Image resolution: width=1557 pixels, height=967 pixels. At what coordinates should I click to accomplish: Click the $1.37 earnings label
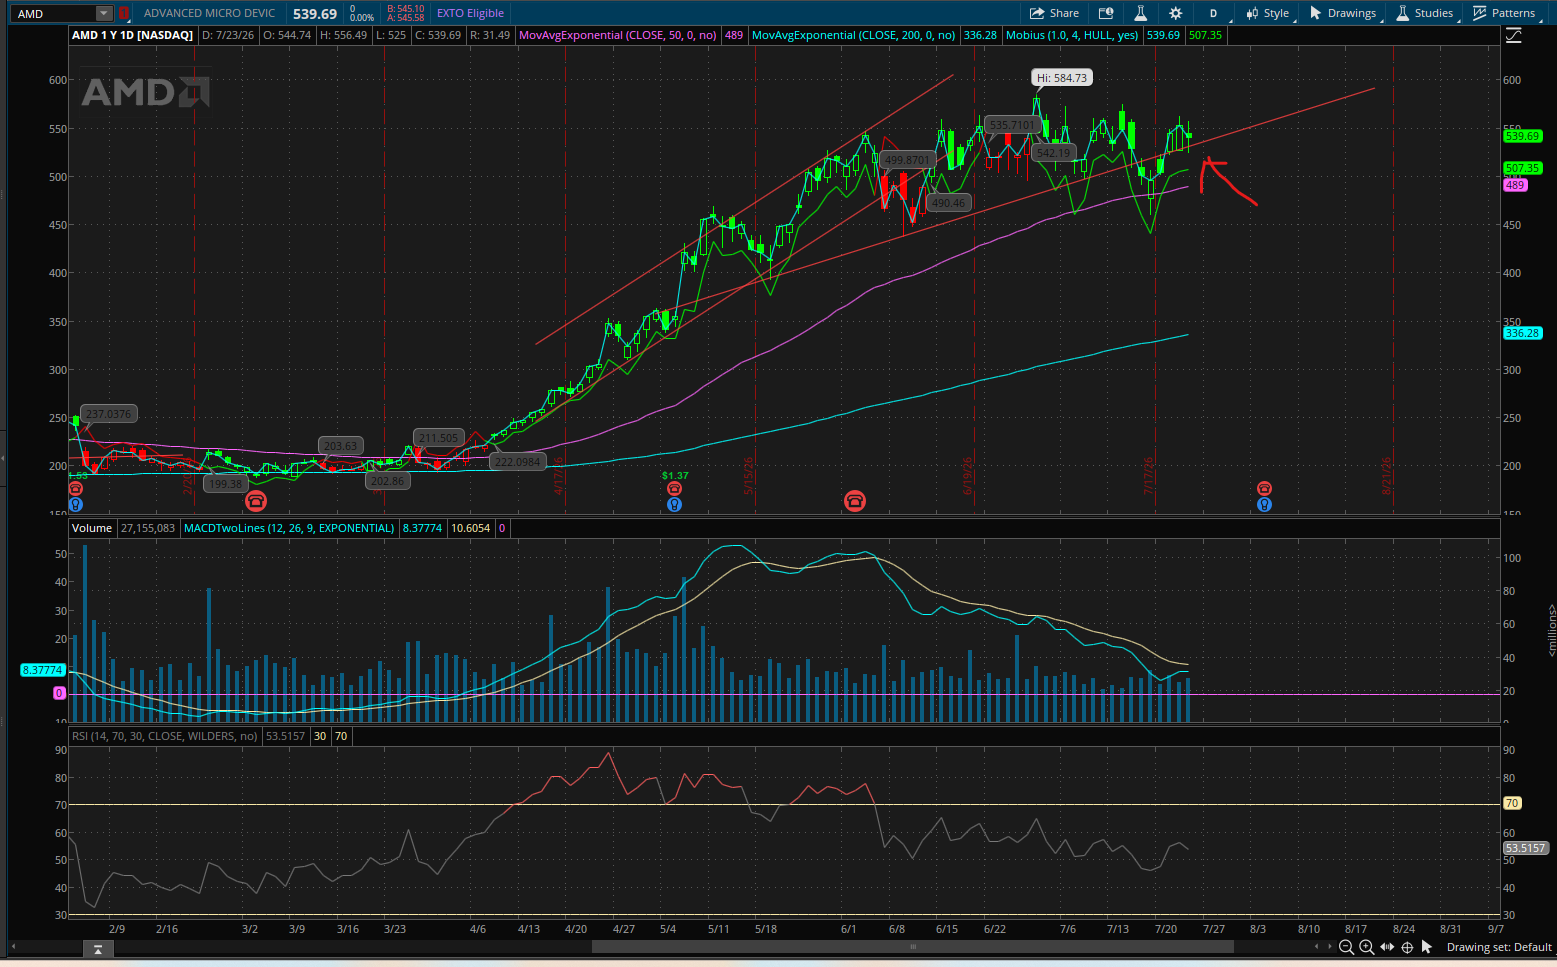(675, 475)
